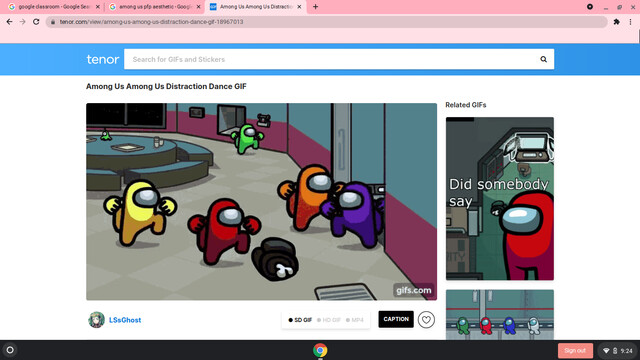The image size is (640, 360).
Task: Open Chrome from the shelf
Action: coord(320,350)
